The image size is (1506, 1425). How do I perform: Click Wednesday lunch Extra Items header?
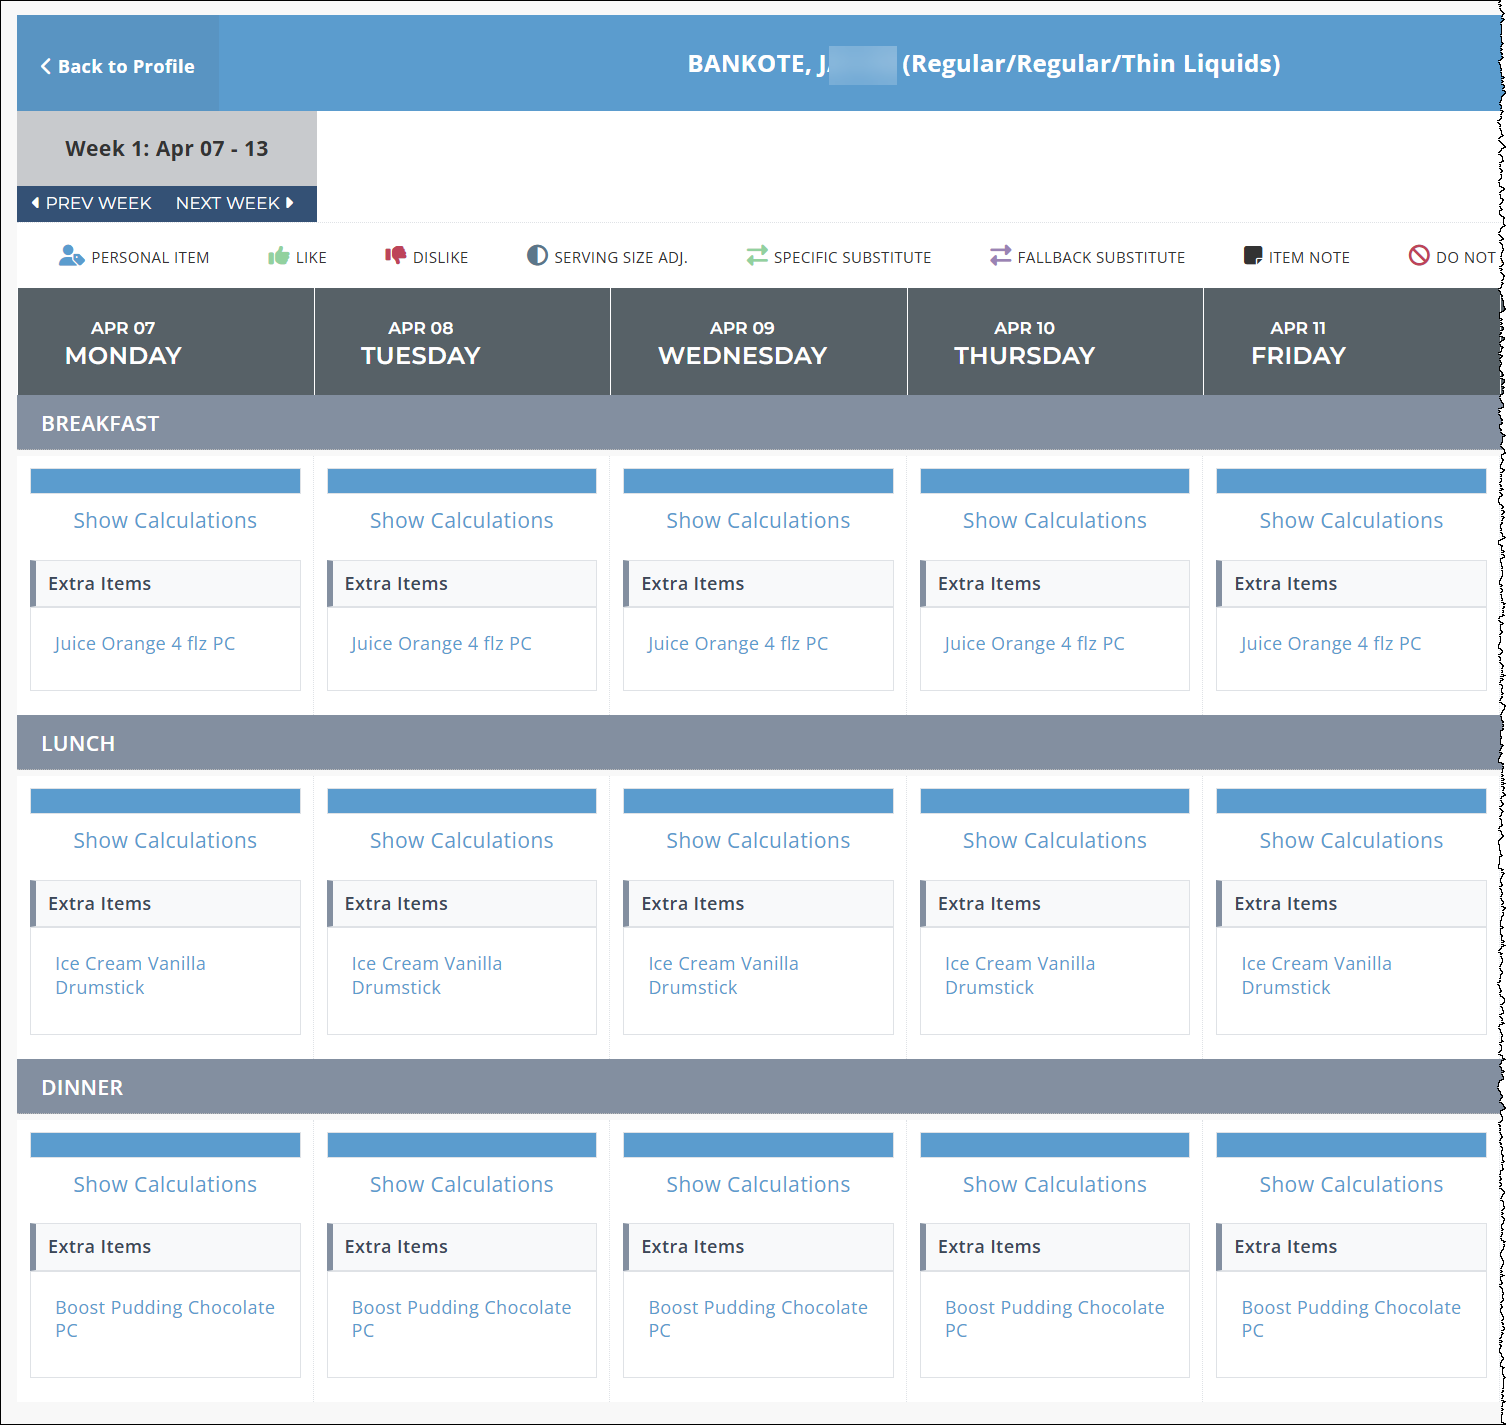[758, 904]
